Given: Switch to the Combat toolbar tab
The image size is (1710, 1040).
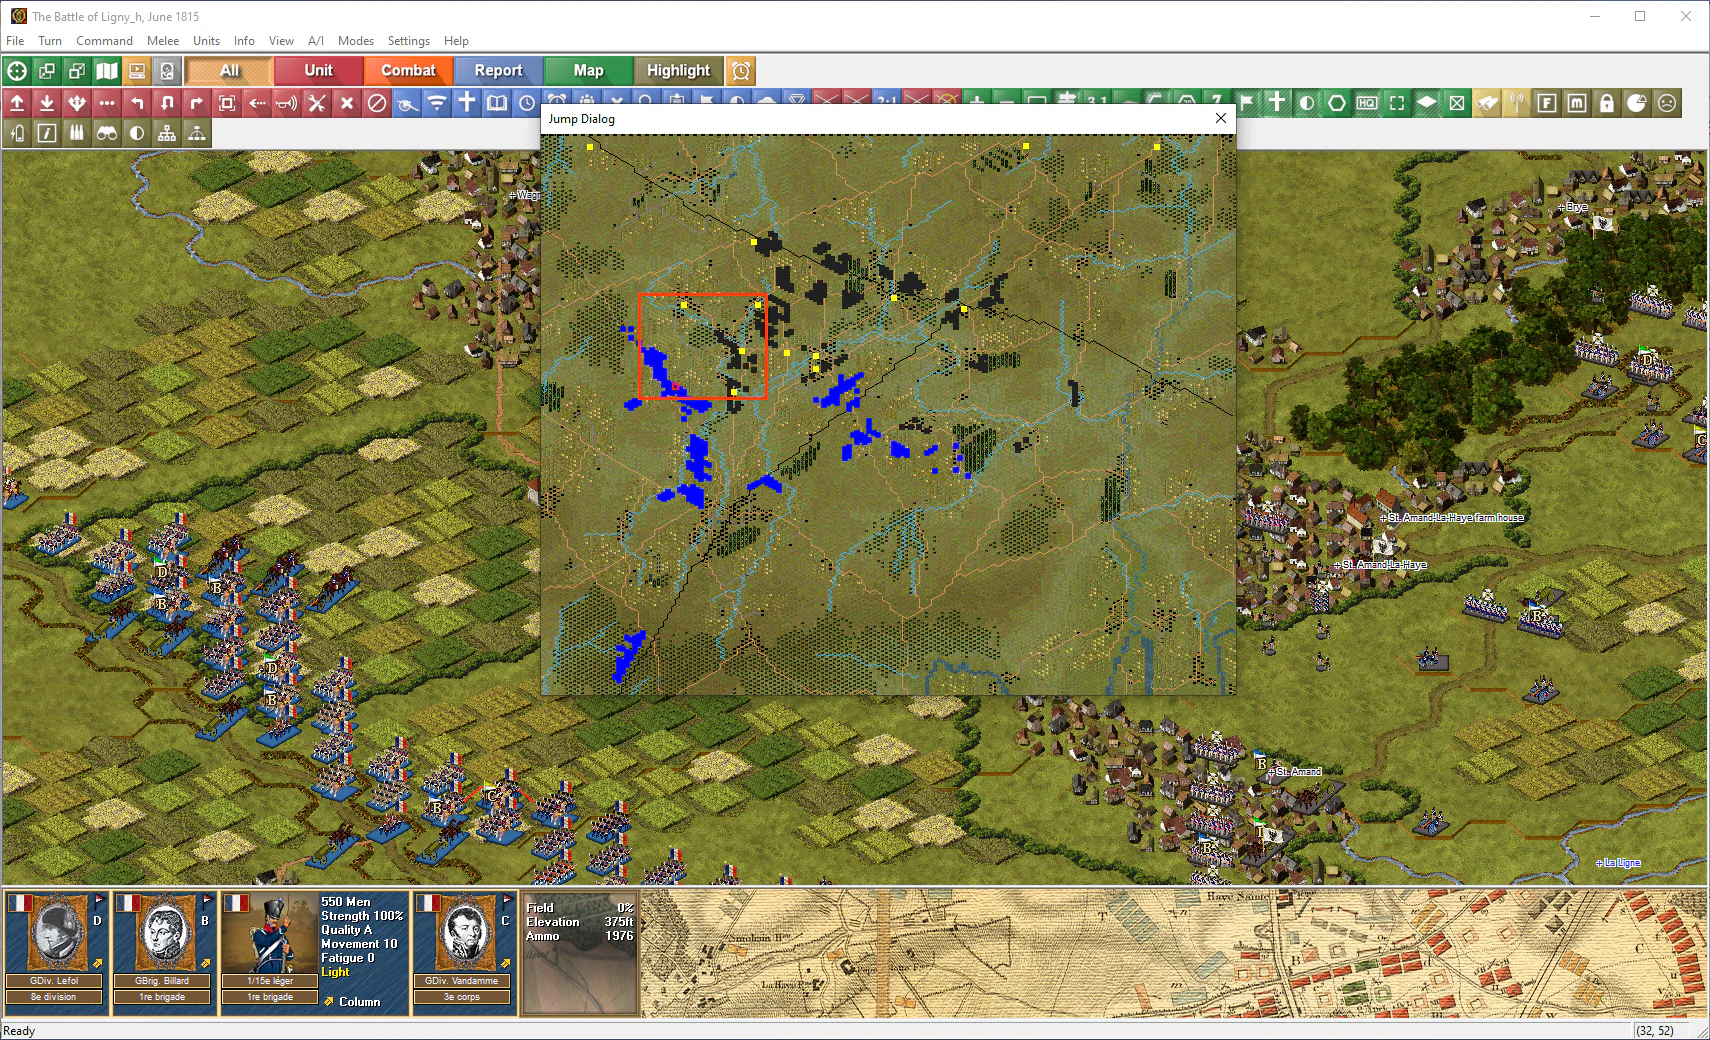Looking at the screenshot, I should [x=408, y=71].
